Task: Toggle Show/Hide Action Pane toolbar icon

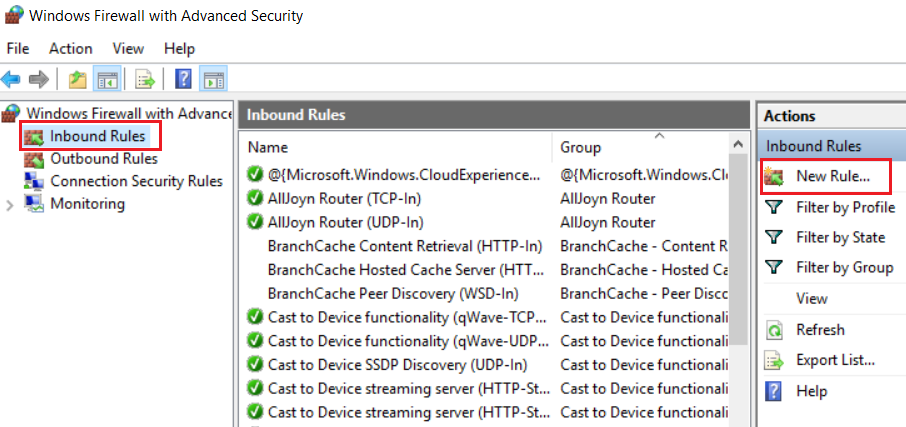Action: (213, 79)
